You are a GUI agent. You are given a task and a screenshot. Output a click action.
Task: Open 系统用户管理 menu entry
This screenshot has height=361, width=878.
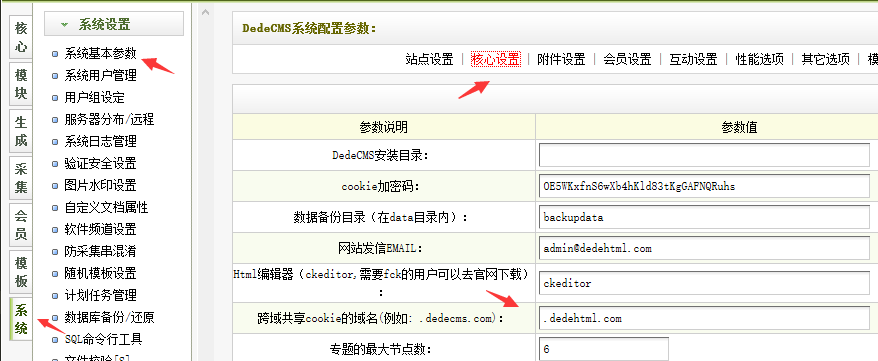[100, 76]
